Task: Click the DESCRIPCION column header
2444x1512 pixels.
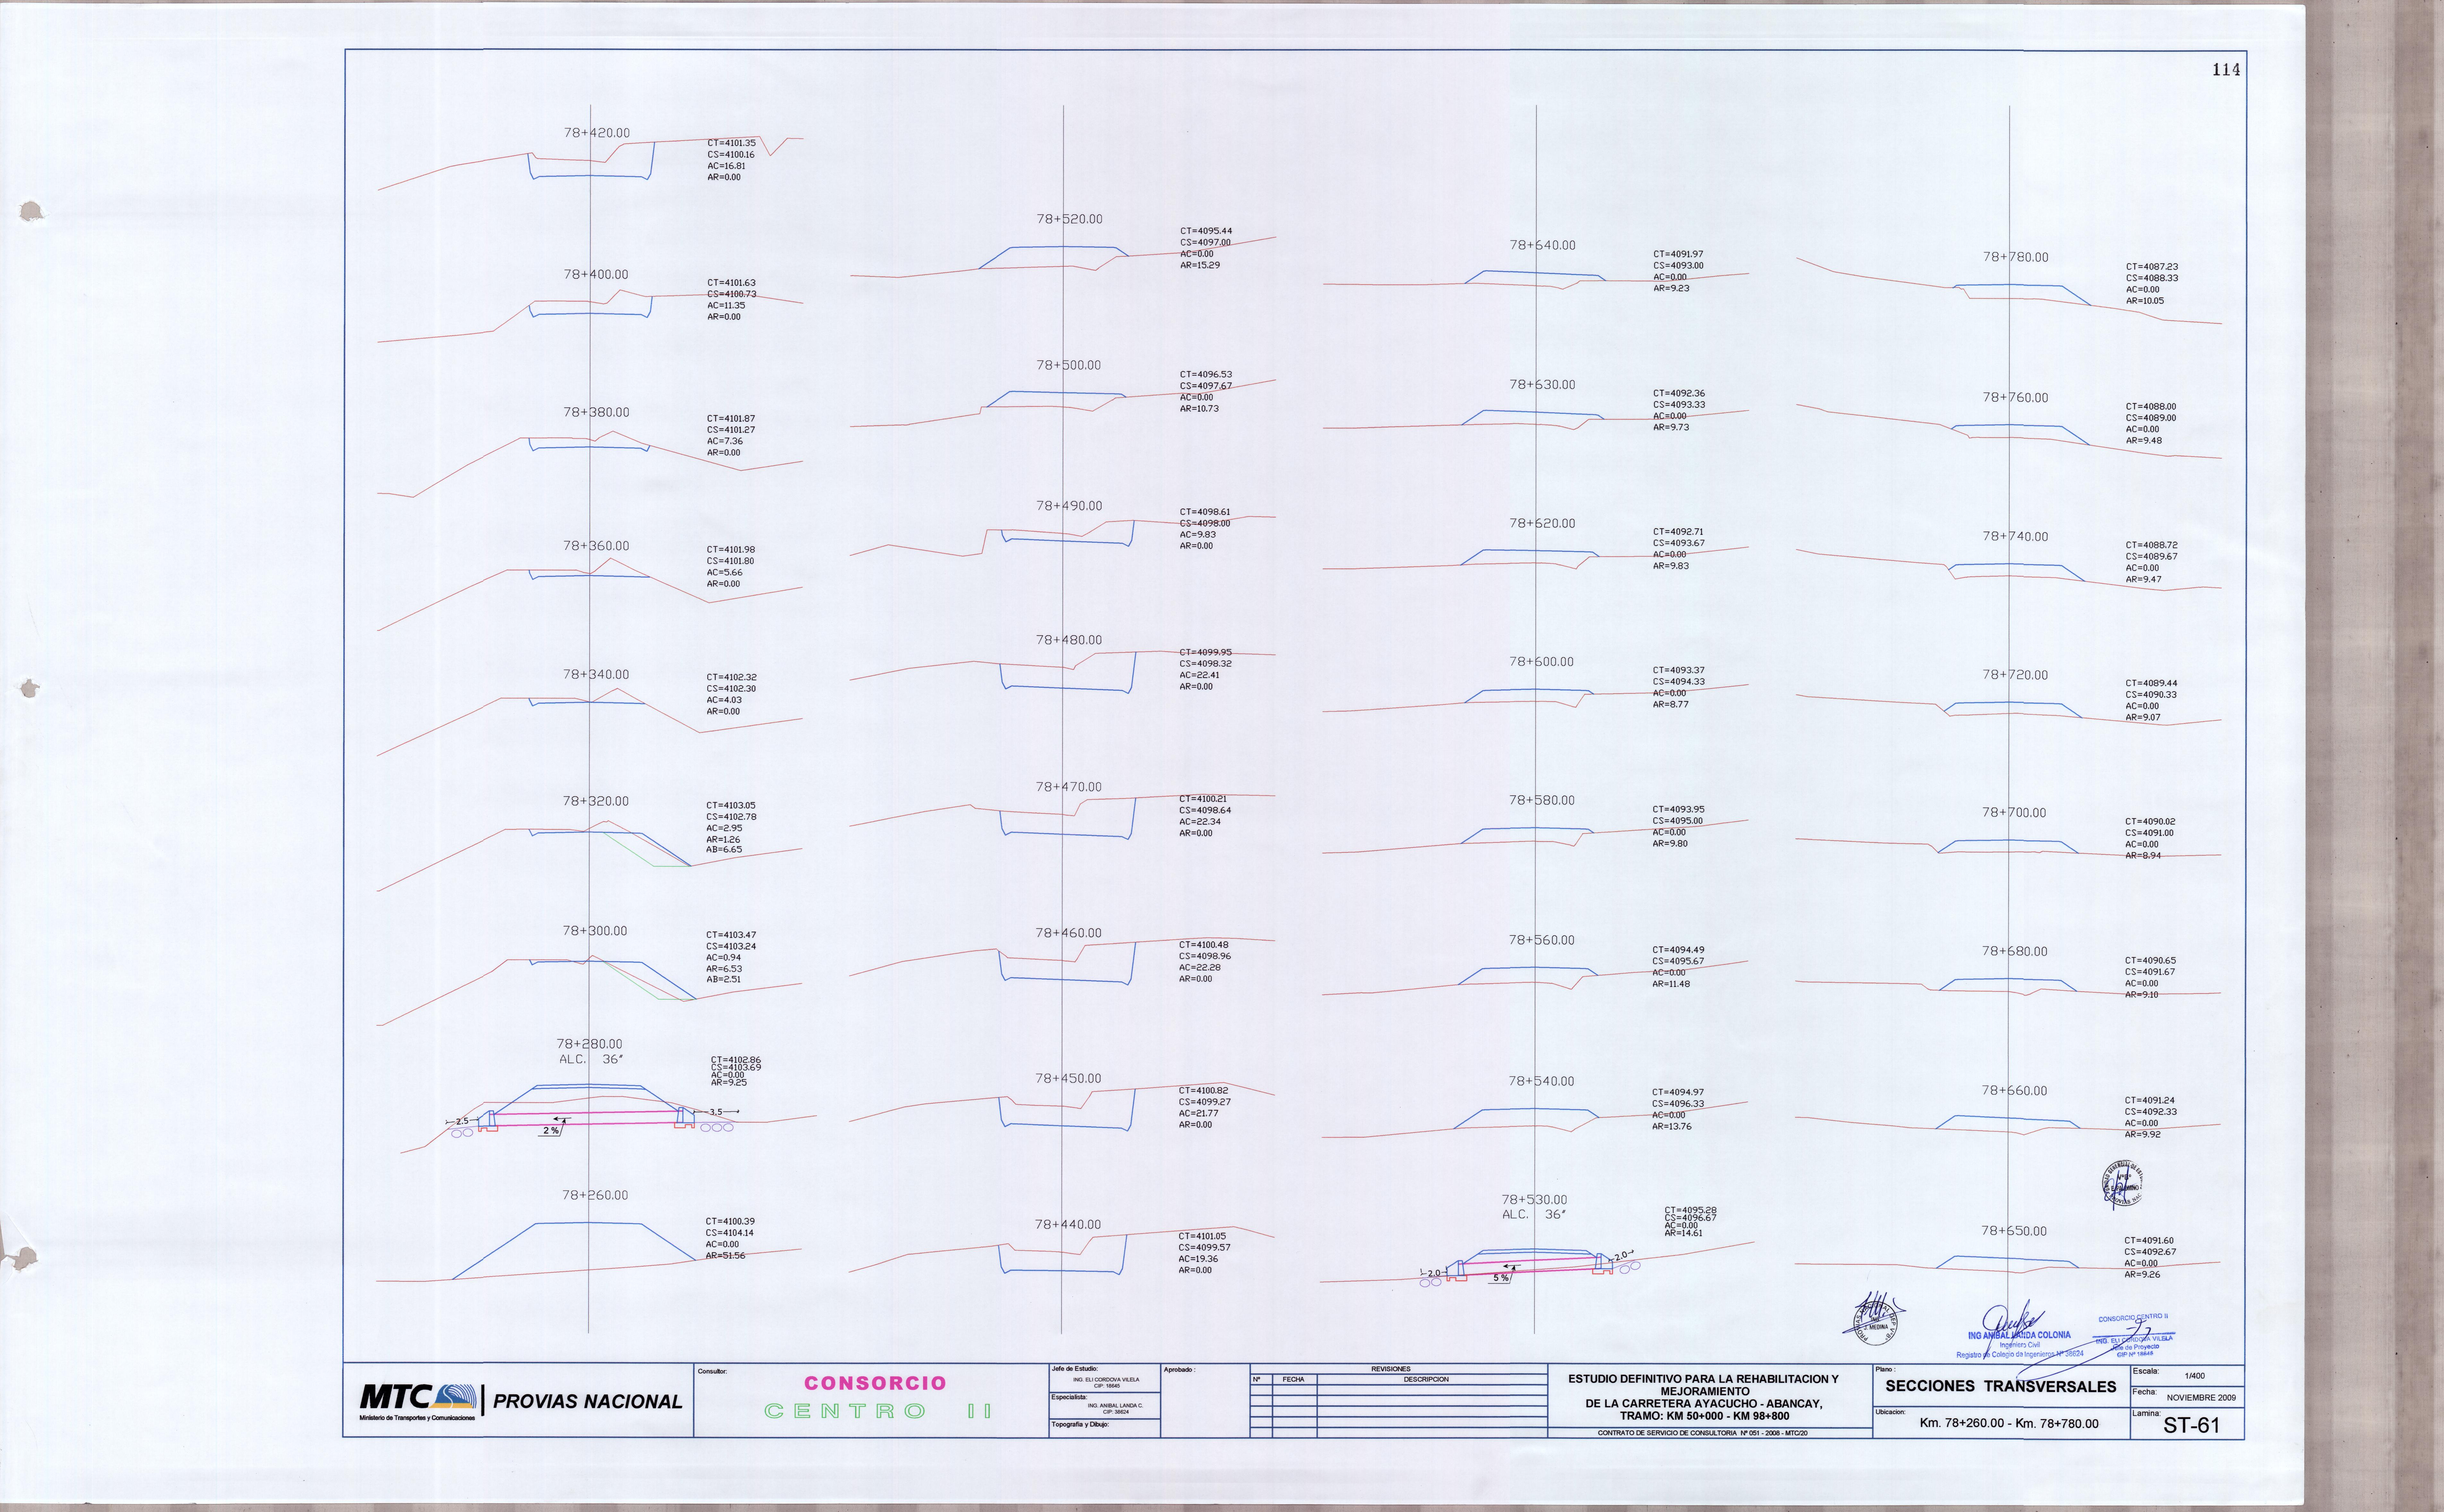Action: tap(1426, 1379)
